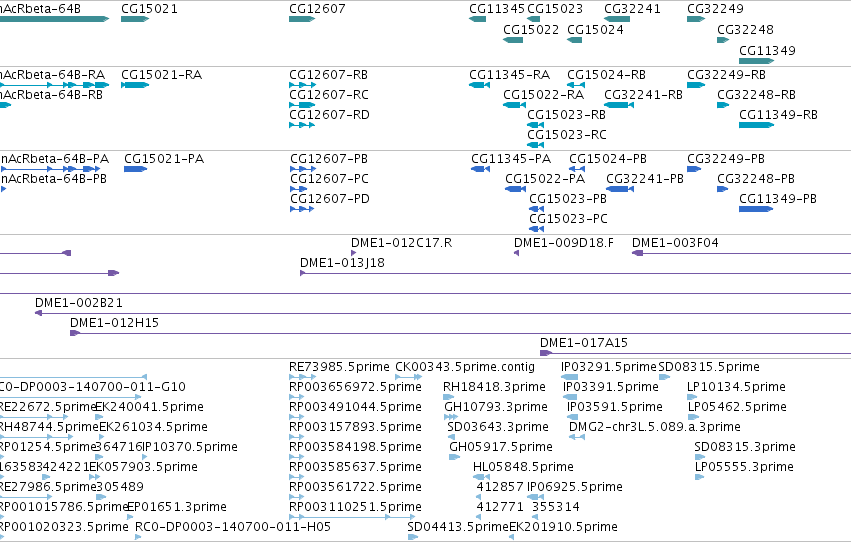Select protein CG11349-PB
The height and width of the screenshot is (542, 851).
click(x=756, y=209)
